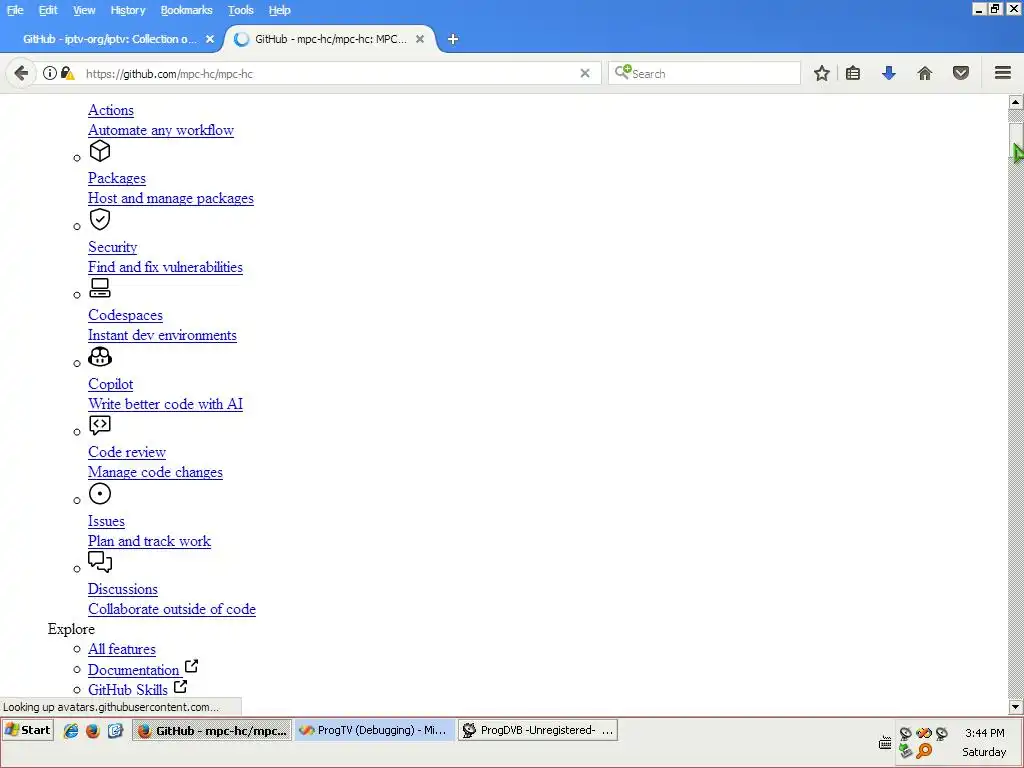The width and height of the screenshot is (1024, 768).
Task: Click Host and manage packages link
Action: (171, 198)
